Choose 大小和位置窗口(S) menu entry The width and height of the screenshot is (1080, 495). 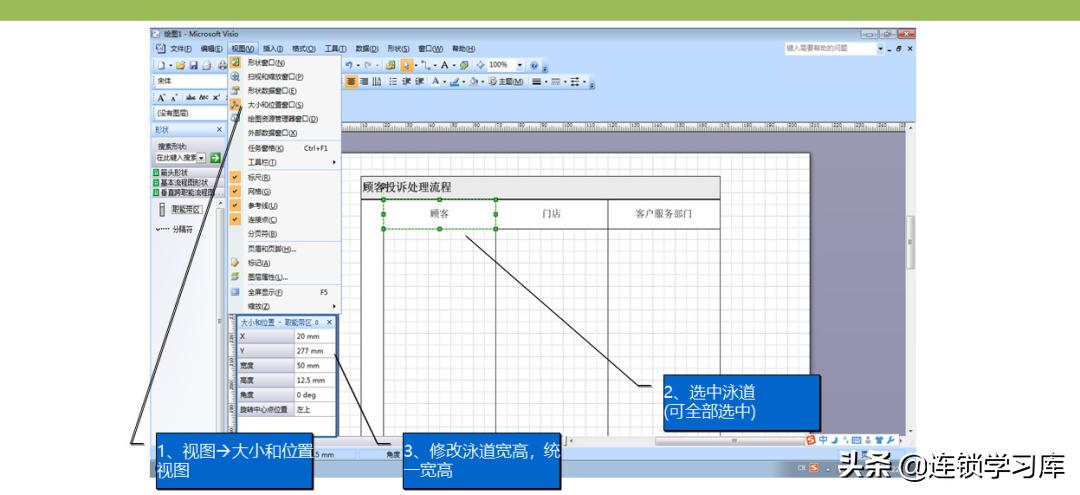(x=286, y=105)
